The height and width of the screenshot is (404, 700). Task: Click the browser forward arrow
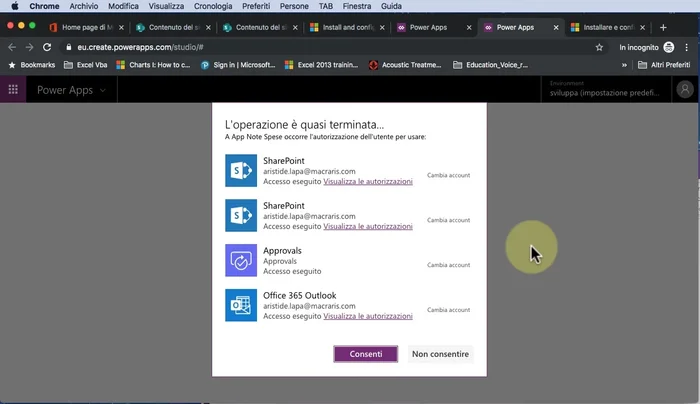(29, 47)
